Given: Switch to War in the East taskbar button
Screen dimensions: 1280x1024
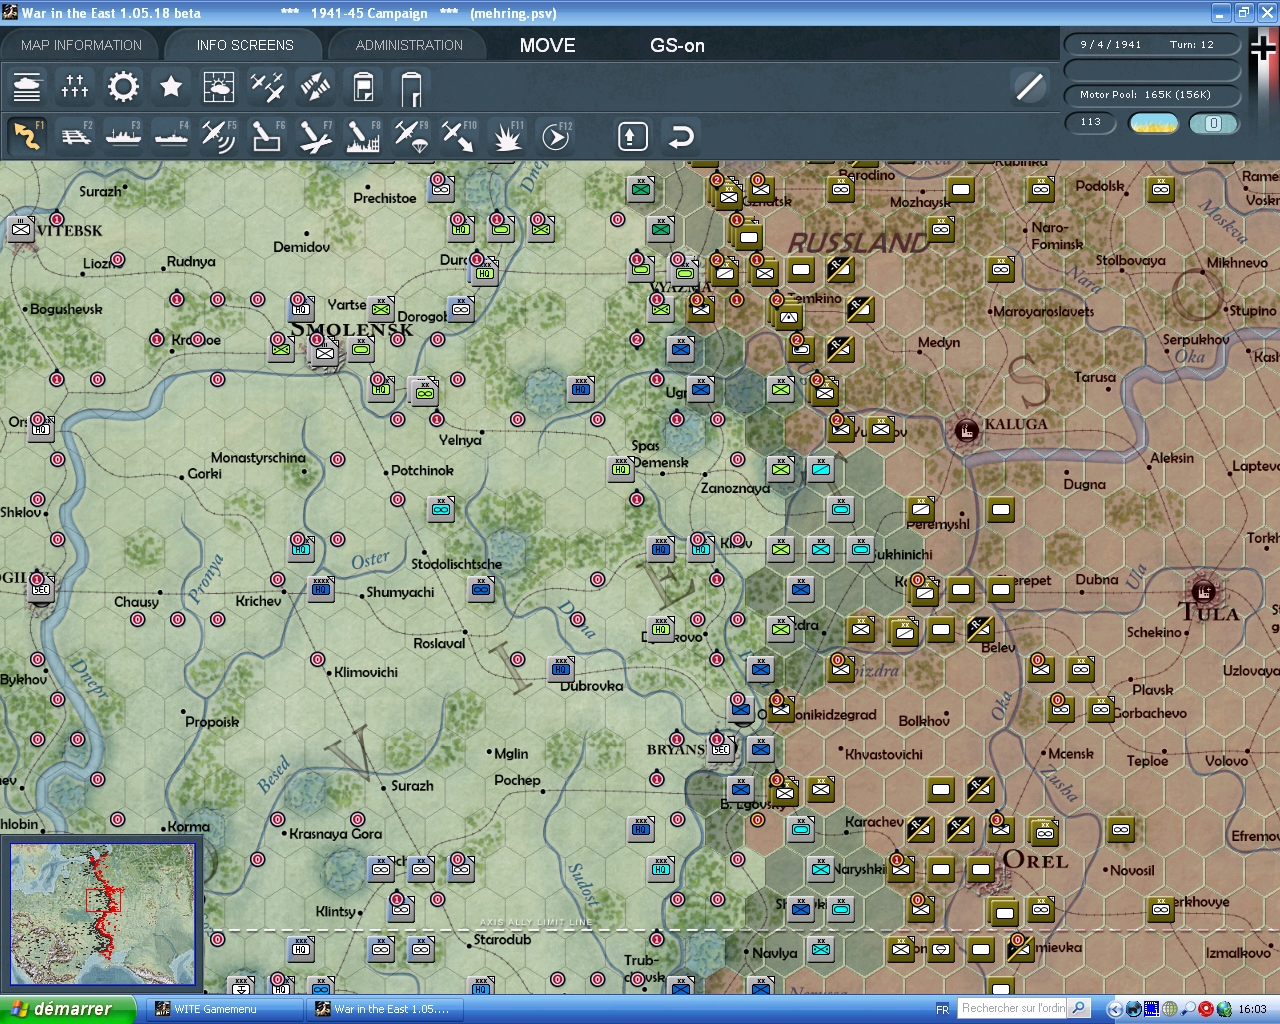Looking at the screenshot, I should [x=384, y=1009].
